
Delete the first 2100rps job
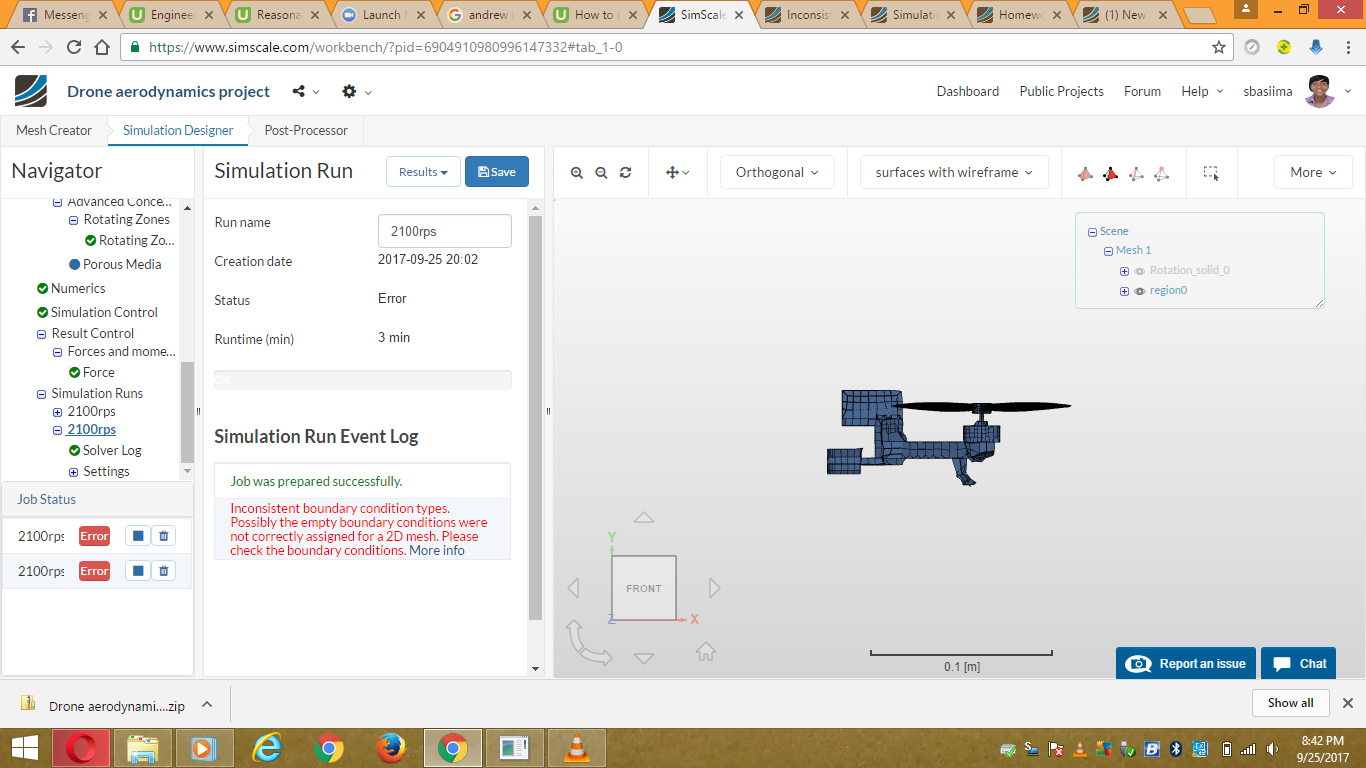[x=164, y=536]
